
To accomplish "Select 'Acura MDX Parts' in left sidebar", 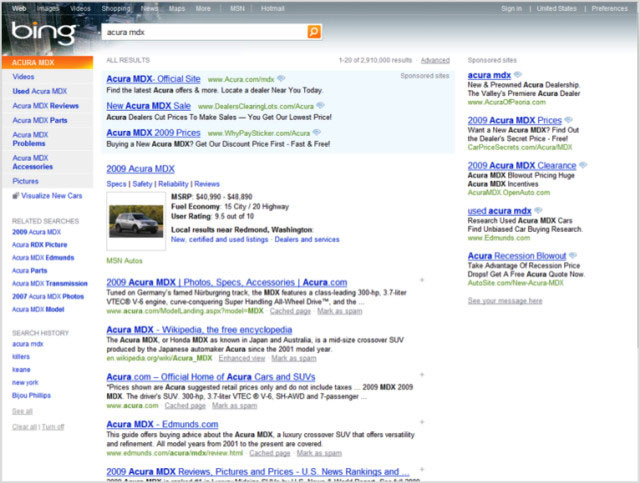I will 40,120.
